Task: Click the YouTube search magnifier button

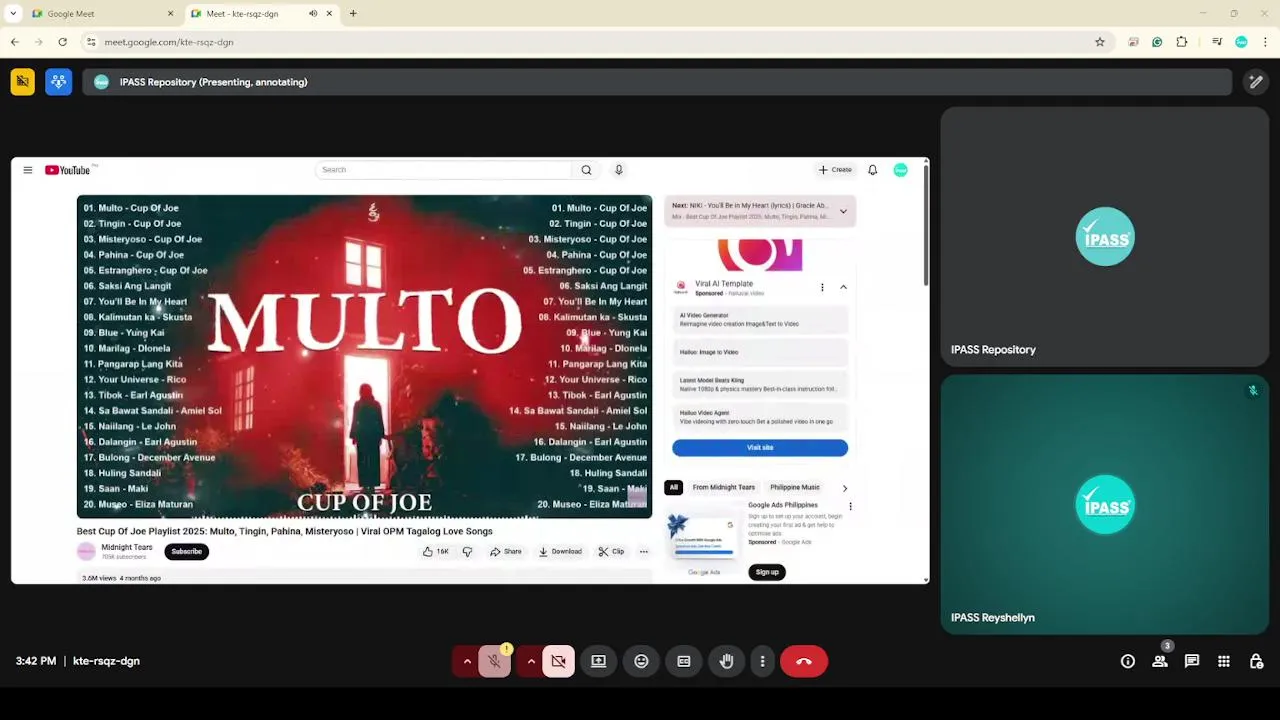Action: [587, 170]
